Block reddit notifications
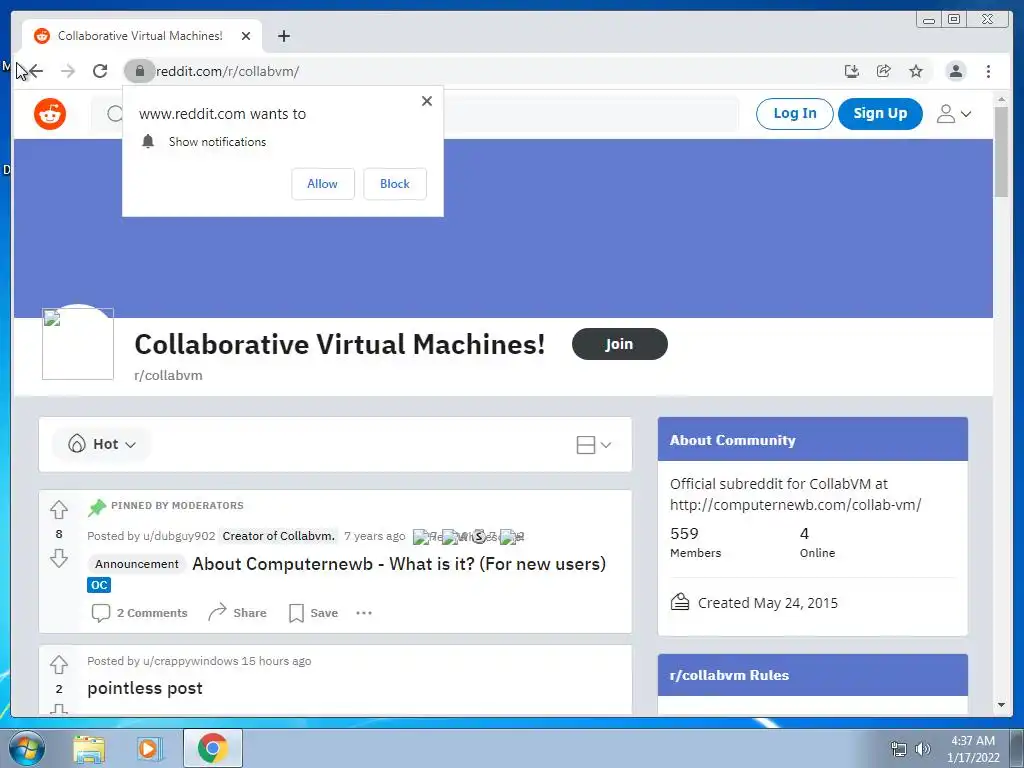The height and width of the screenshot is (768, 1024). tap(395, 184)
